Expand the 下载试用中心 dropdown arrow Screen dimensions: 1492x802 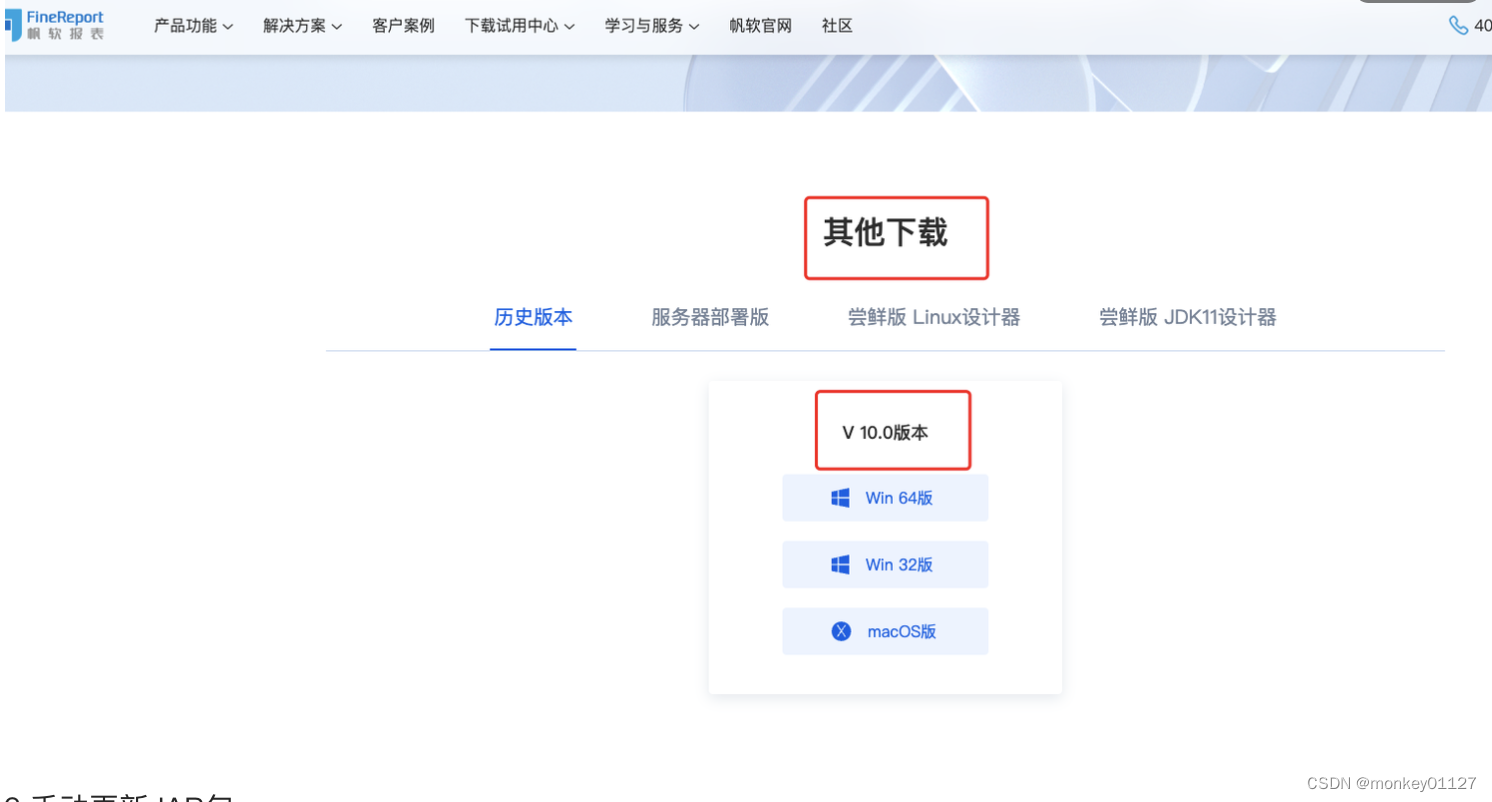pyautogui.click(x=570, y=27)
